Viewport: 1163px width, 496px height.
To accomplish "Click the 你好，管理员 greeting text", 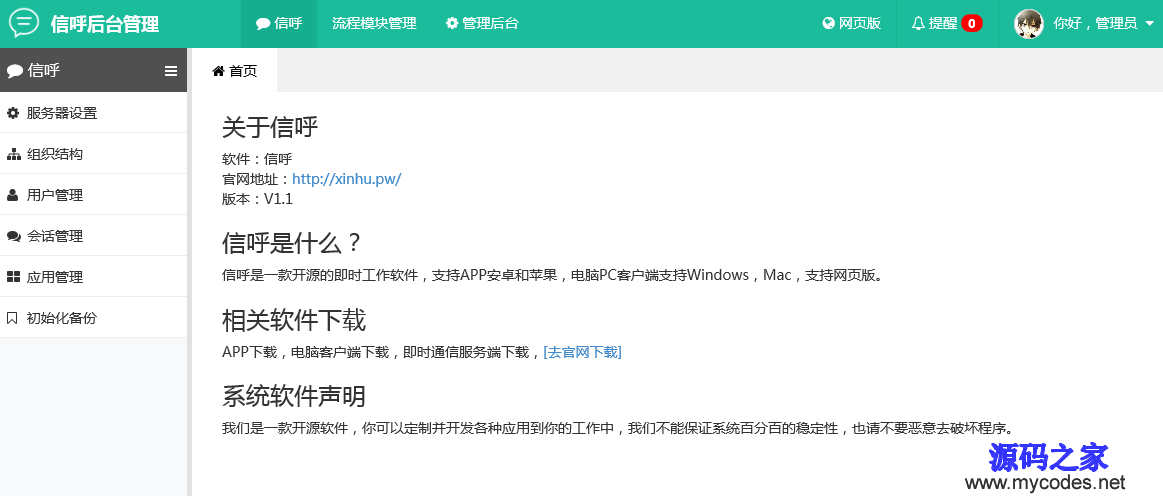I will click(x=1095, y=24).
